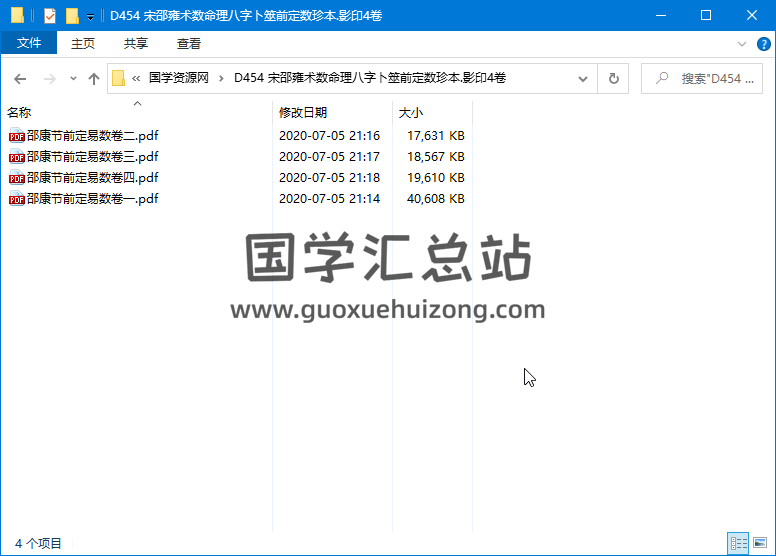This screenshot has width=776, height=556.
Task: Switch to the 查看 ribbon tab
Action: [189, 44]
